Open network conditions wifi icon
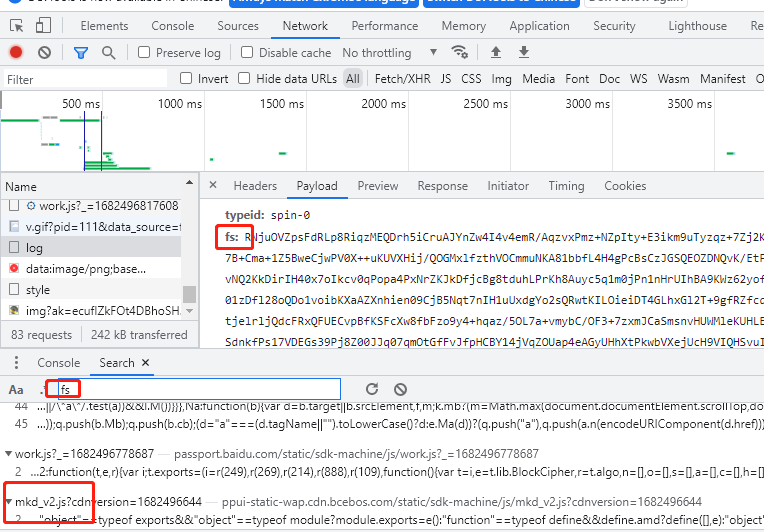The width and height of the screenshot is (764, 532). 460,52
